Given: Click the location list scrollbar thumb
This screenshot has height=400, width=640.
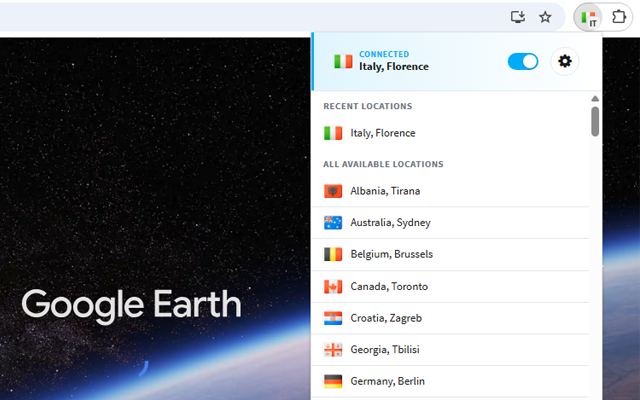Looking at the screenshot, I should [595, 121].
